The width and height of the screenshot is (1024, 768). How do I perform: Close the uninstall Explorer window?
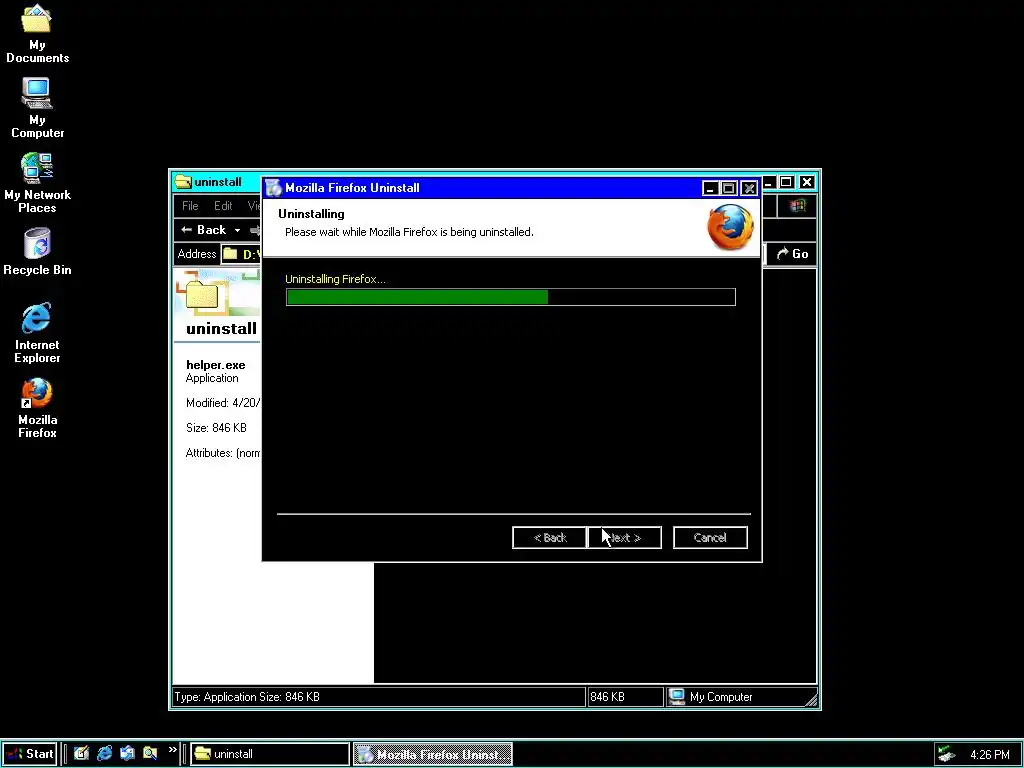click(807, 182)
